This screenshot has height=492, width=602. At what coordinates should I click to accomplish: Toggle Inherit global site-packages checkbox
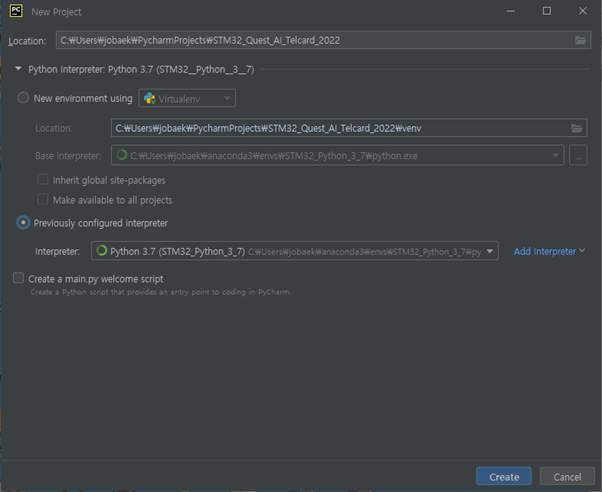pyautogui.click(x=43, y=179)
